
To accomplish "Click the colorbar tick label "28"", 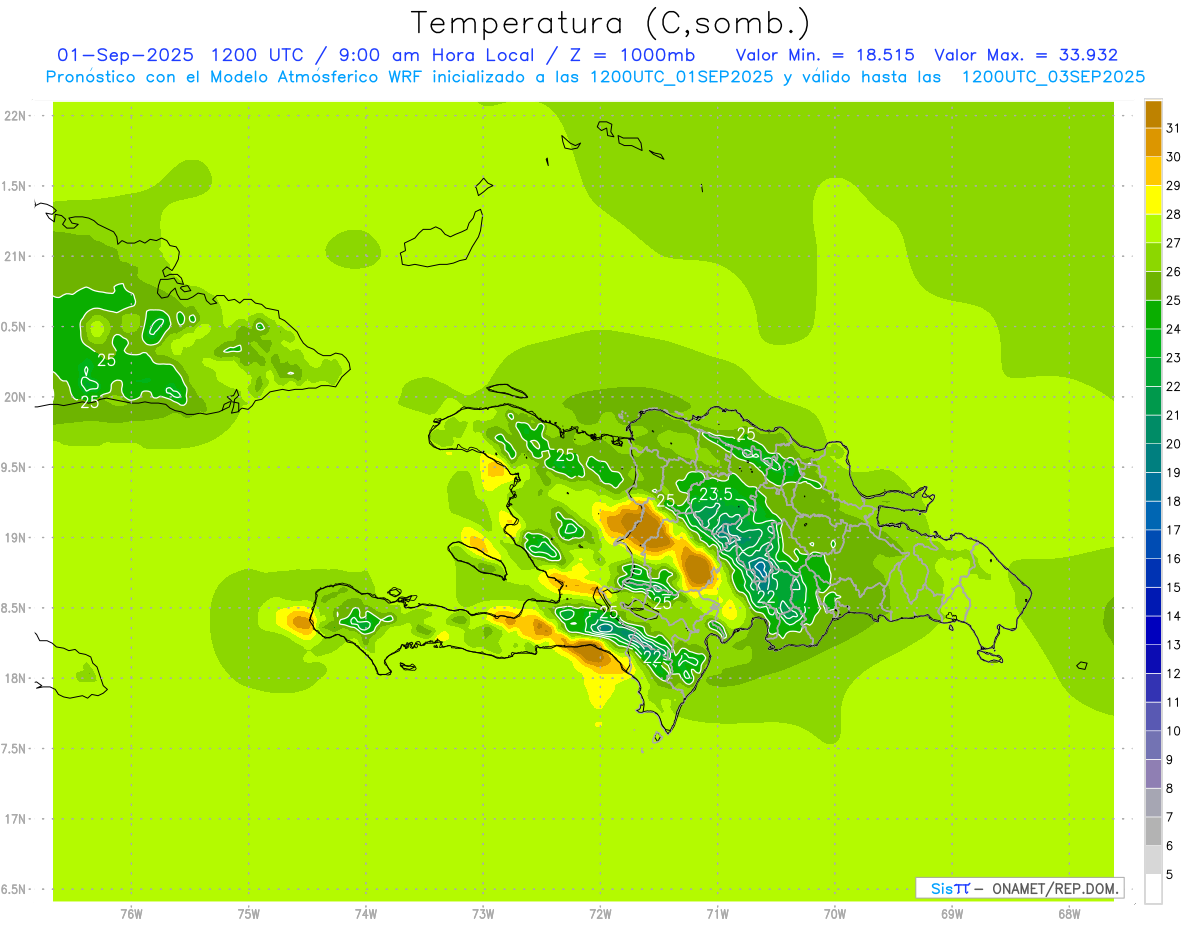I will coord(1173,214).
